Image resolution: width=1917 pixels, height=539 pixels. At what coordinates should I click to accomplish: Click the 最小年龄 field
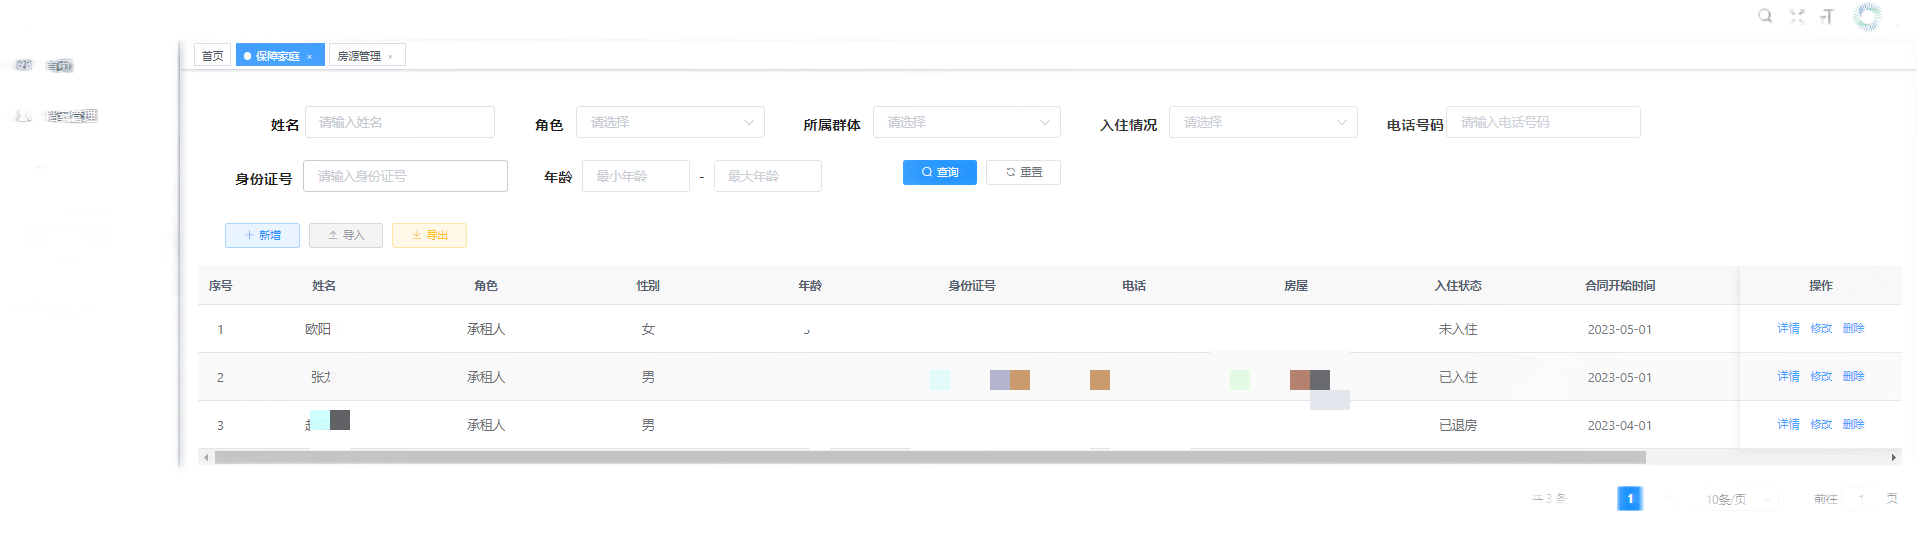coord(636,176)
